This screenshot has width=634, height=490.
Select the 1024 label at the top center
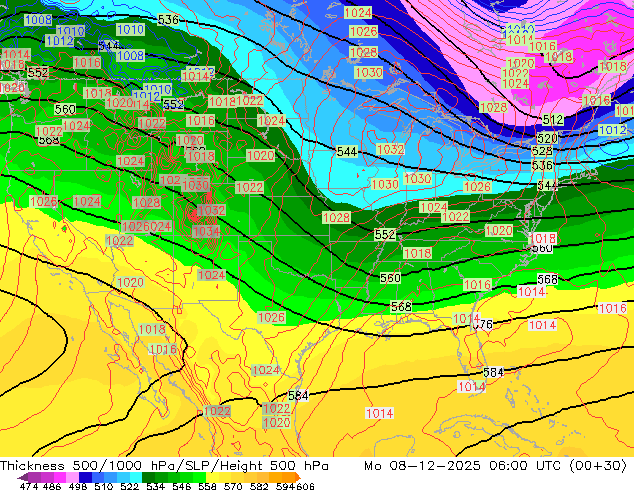pyautogui.click(x=358, y=13)
